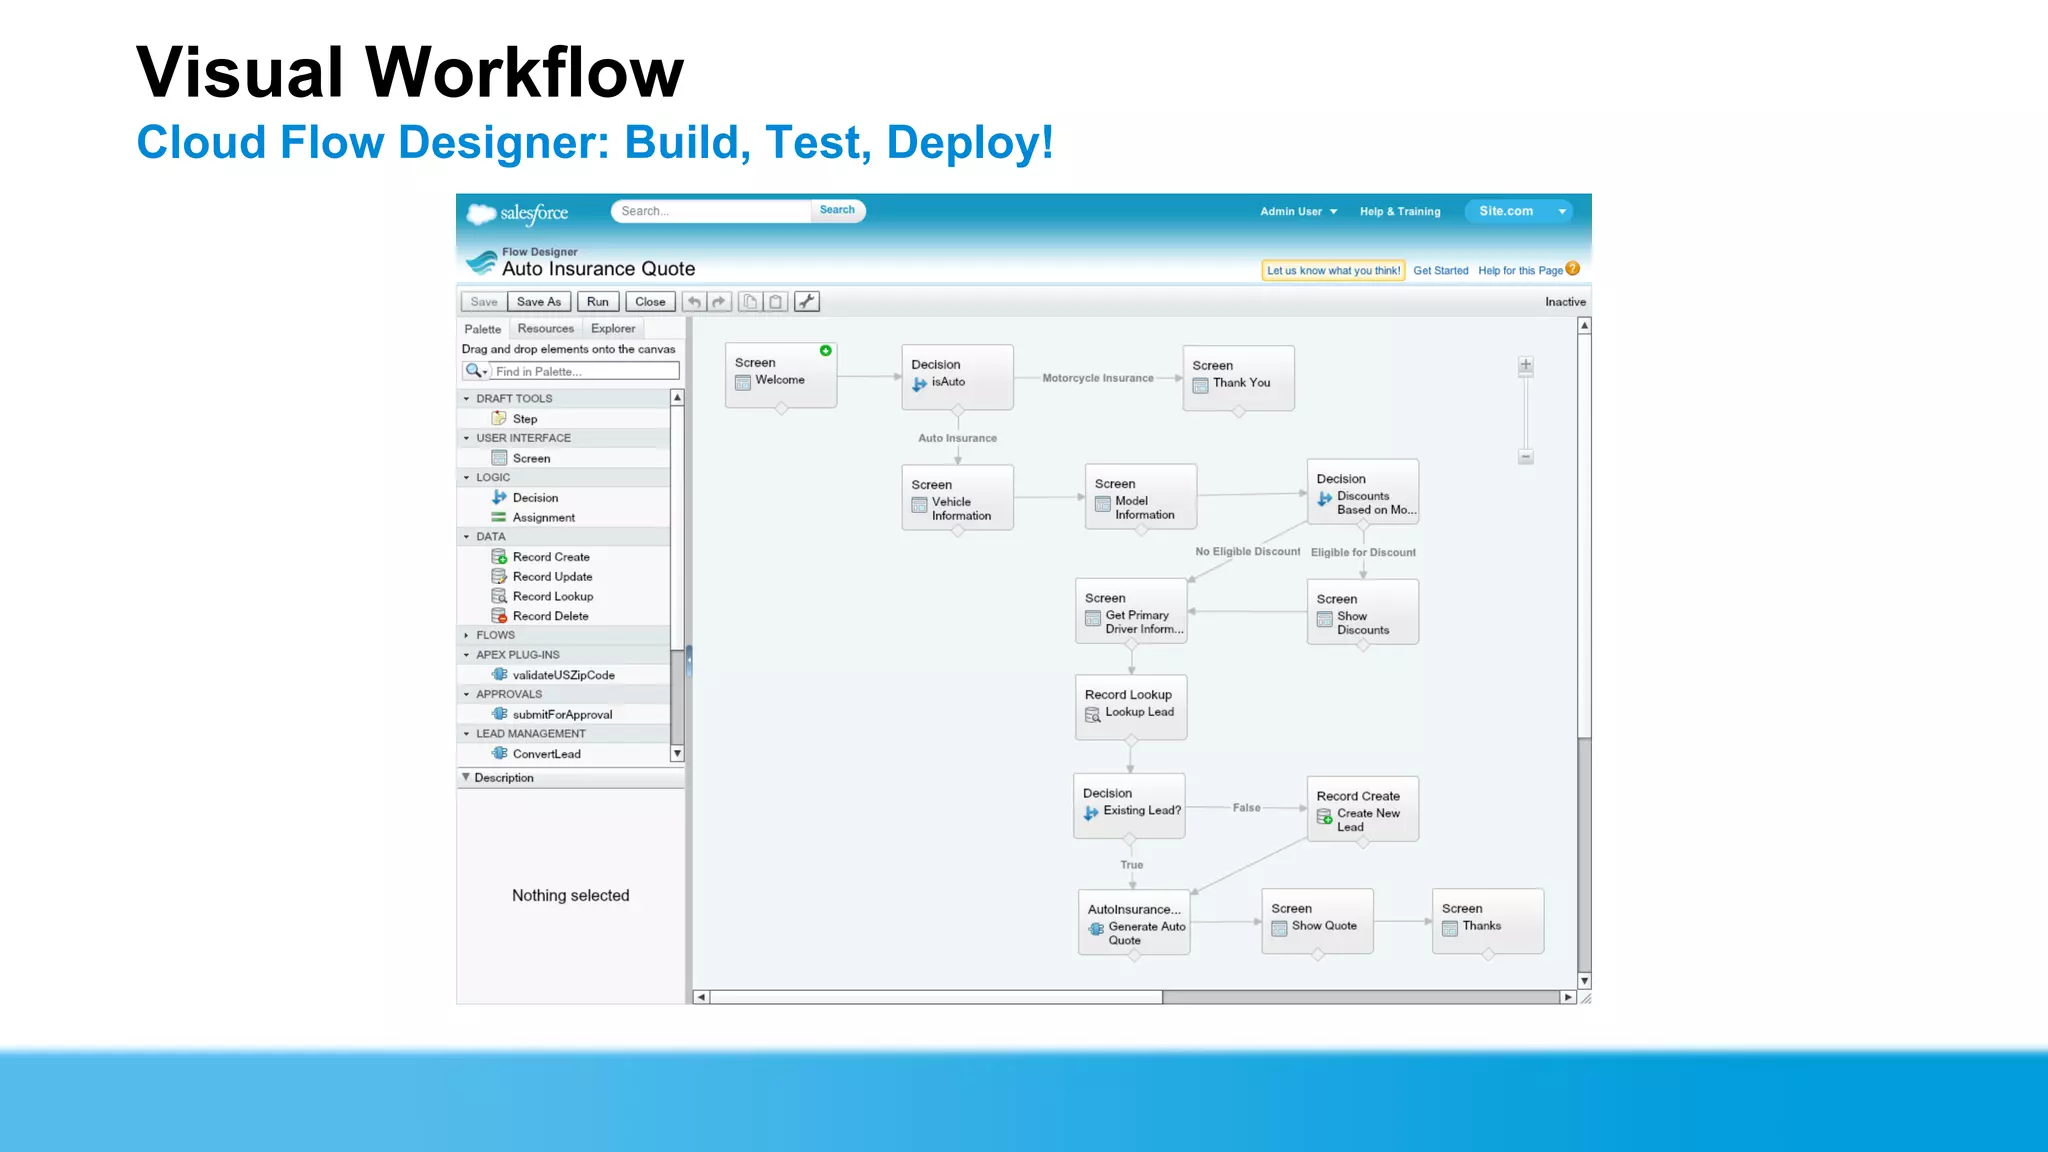The image size is (2048, 1152).
Task: Click Let us know what you think
Action: (x=1333, y=270)
